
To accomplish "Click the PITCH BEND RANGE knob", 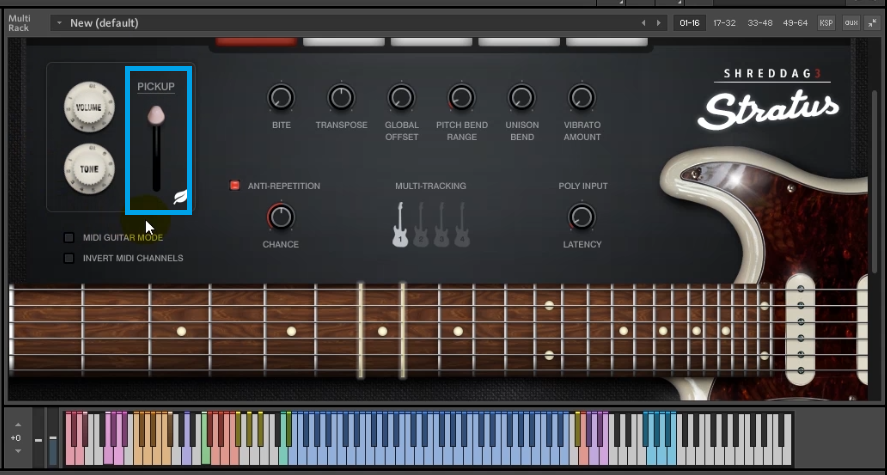I will pos(462,98).
